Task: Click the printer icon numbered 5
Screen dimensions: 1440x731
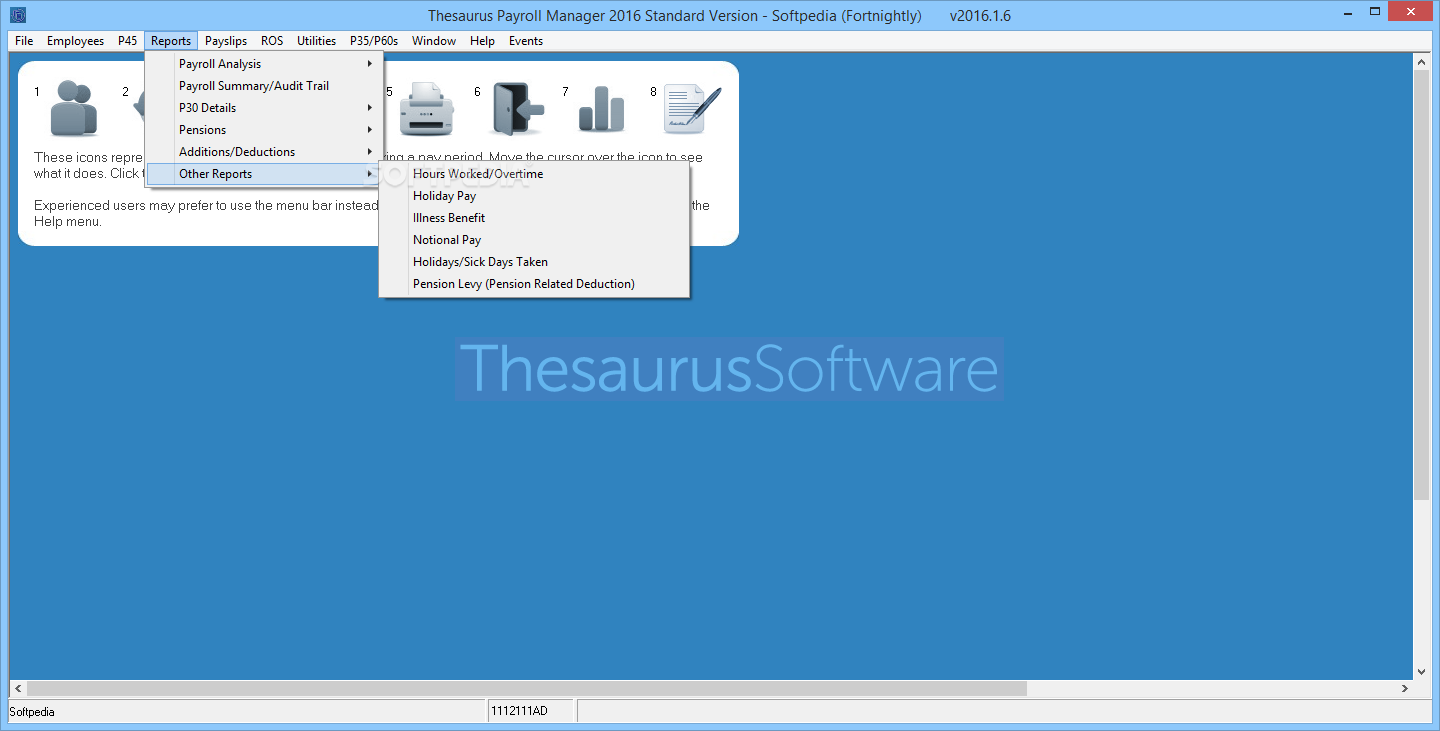Action: 427,108
